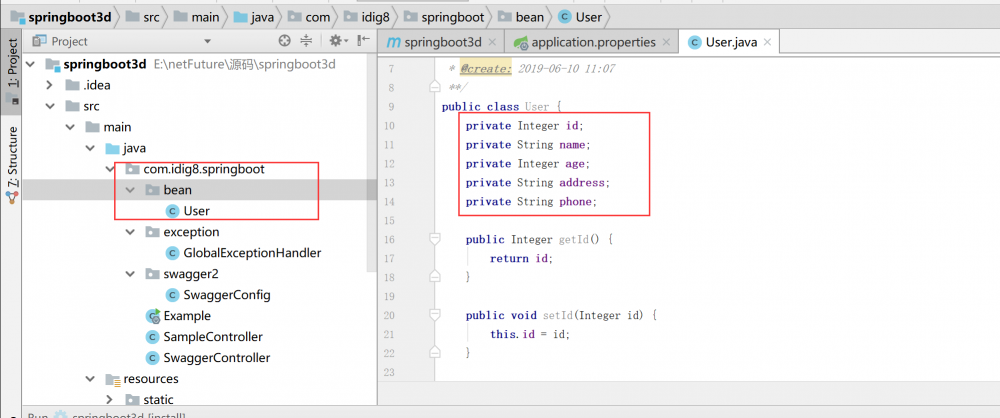The height and width of the screenshot is (418, 1000).
Task: Click the 'return id;' statement
Action: click(x=521, y=258)
